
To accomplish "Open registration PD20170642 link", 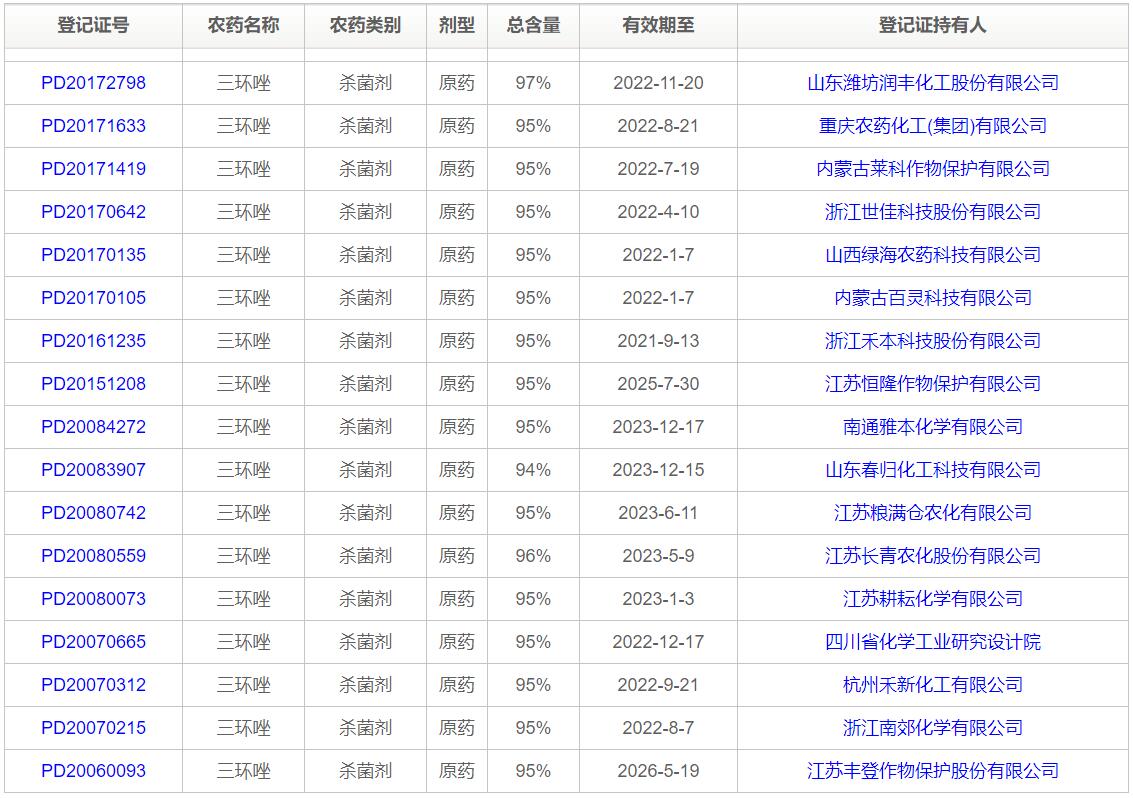I will click(93, 212).
